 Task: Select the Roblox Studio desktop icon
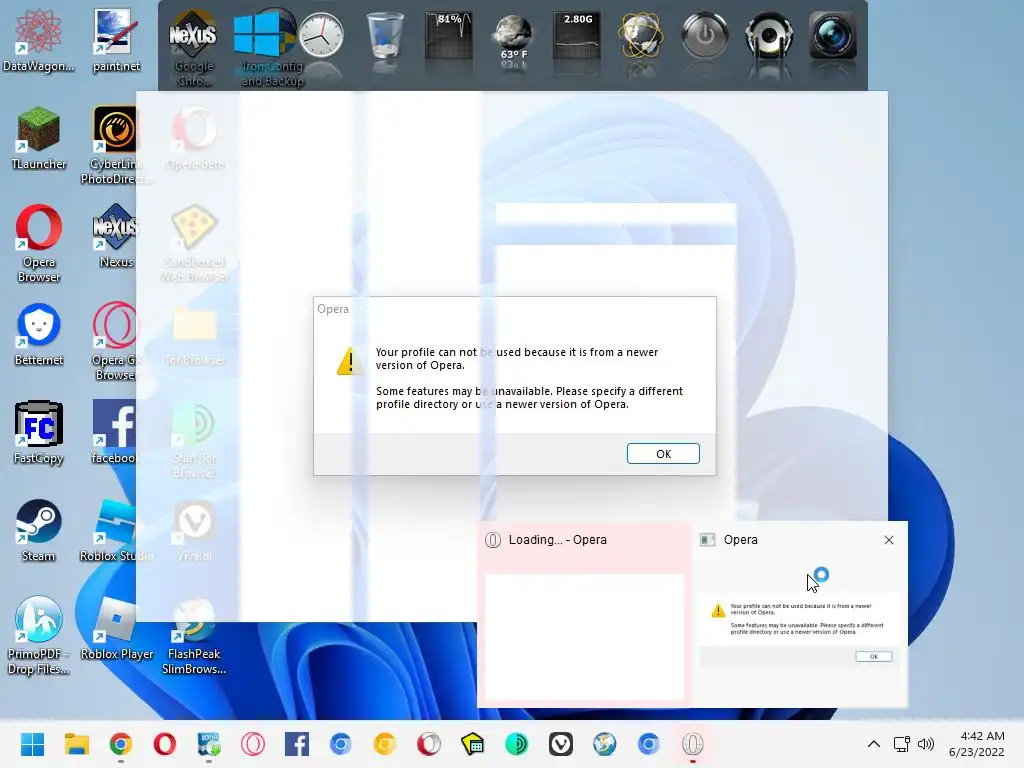(116, 530)
